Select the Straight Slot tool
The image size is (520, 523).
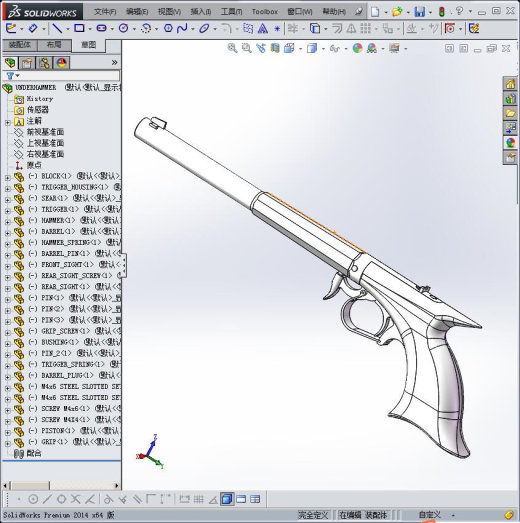pos(101,28)
